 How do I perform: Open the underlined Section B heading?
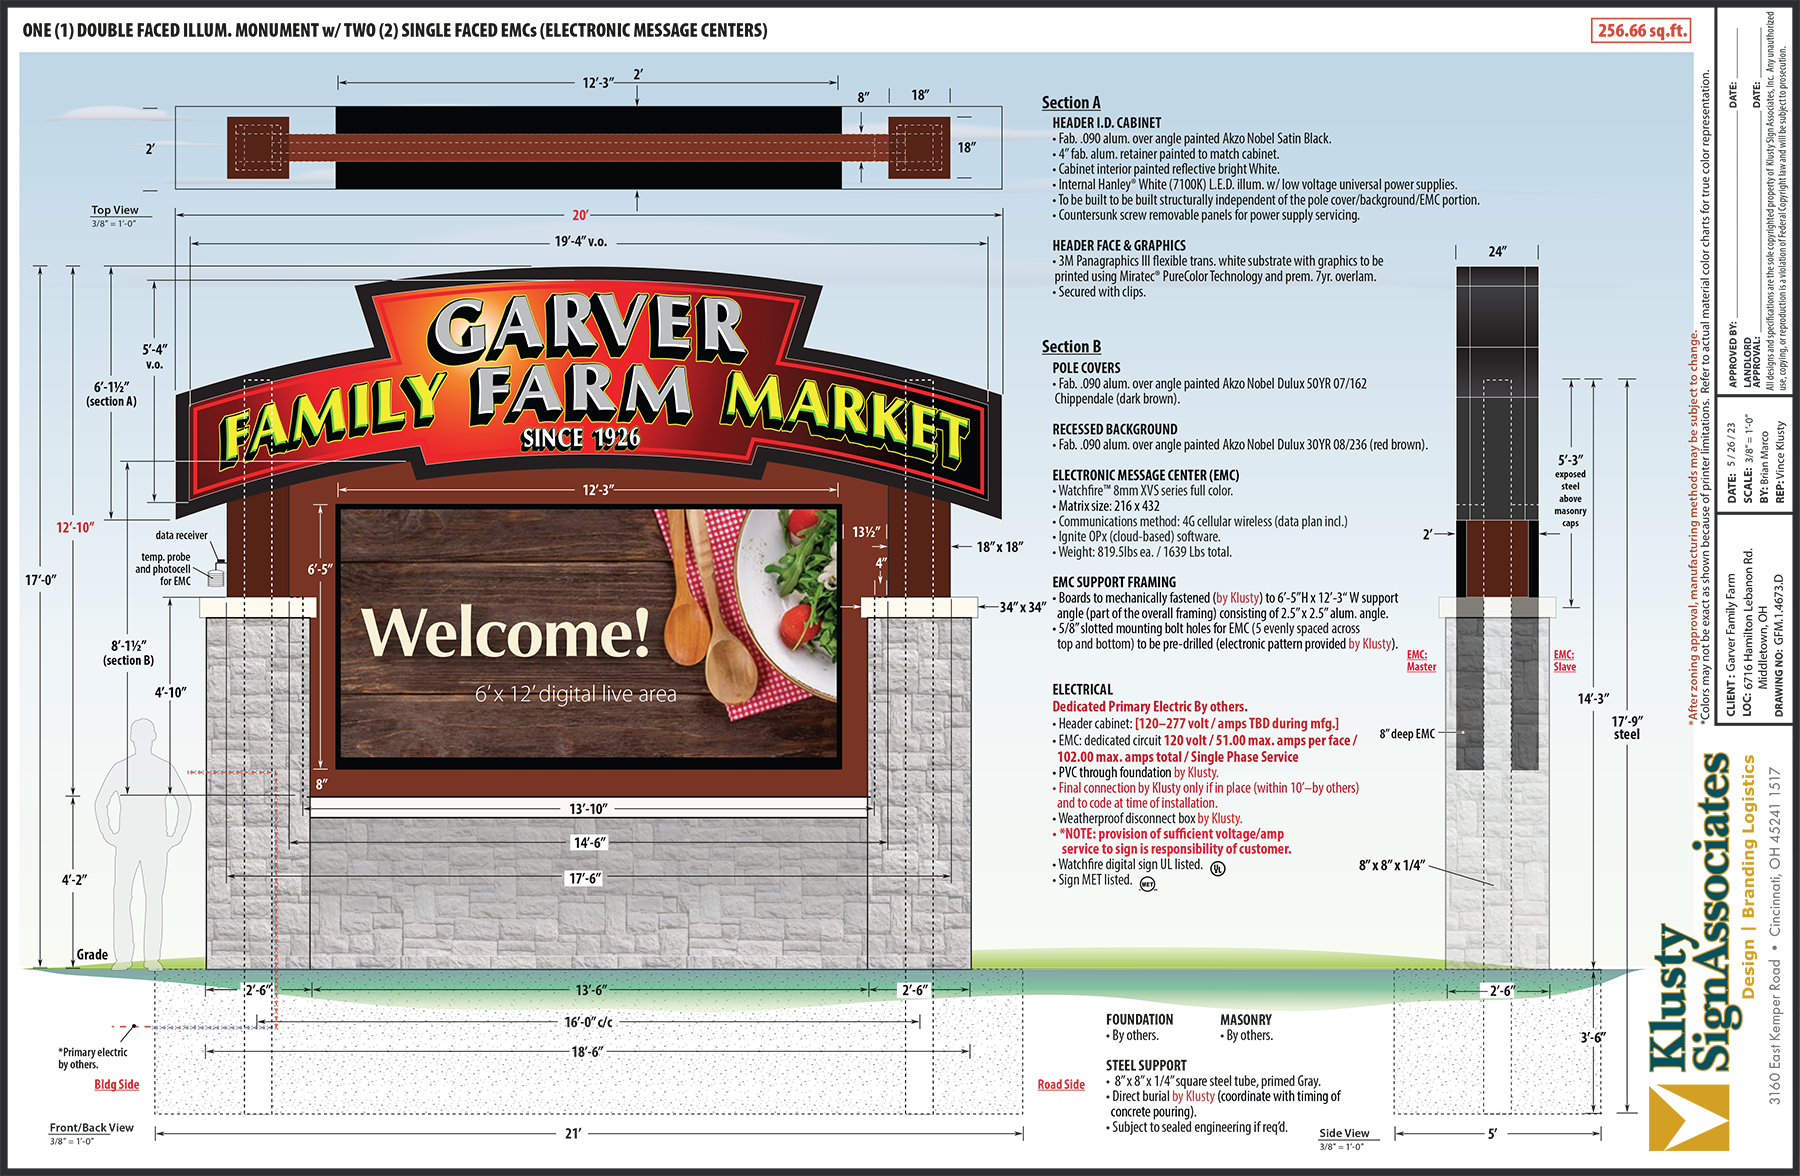[1071, 347]
